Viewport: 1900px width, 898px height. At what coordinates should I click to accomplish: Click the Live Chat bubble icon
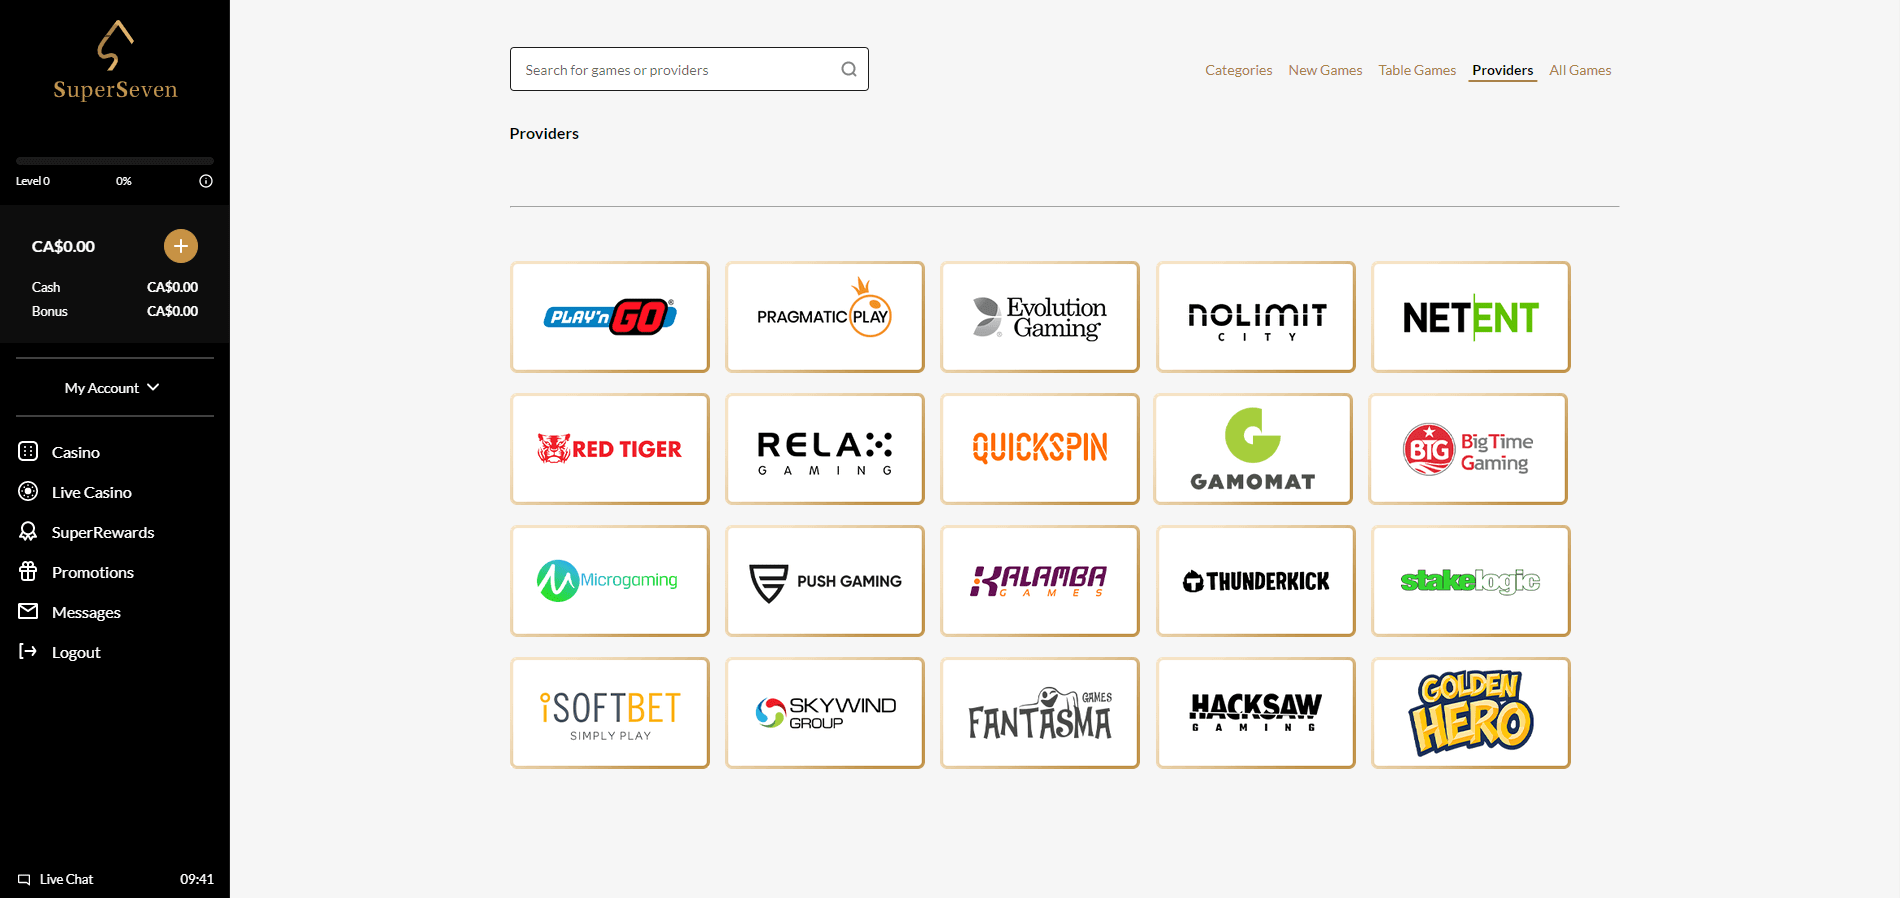[x=24, y=880]
